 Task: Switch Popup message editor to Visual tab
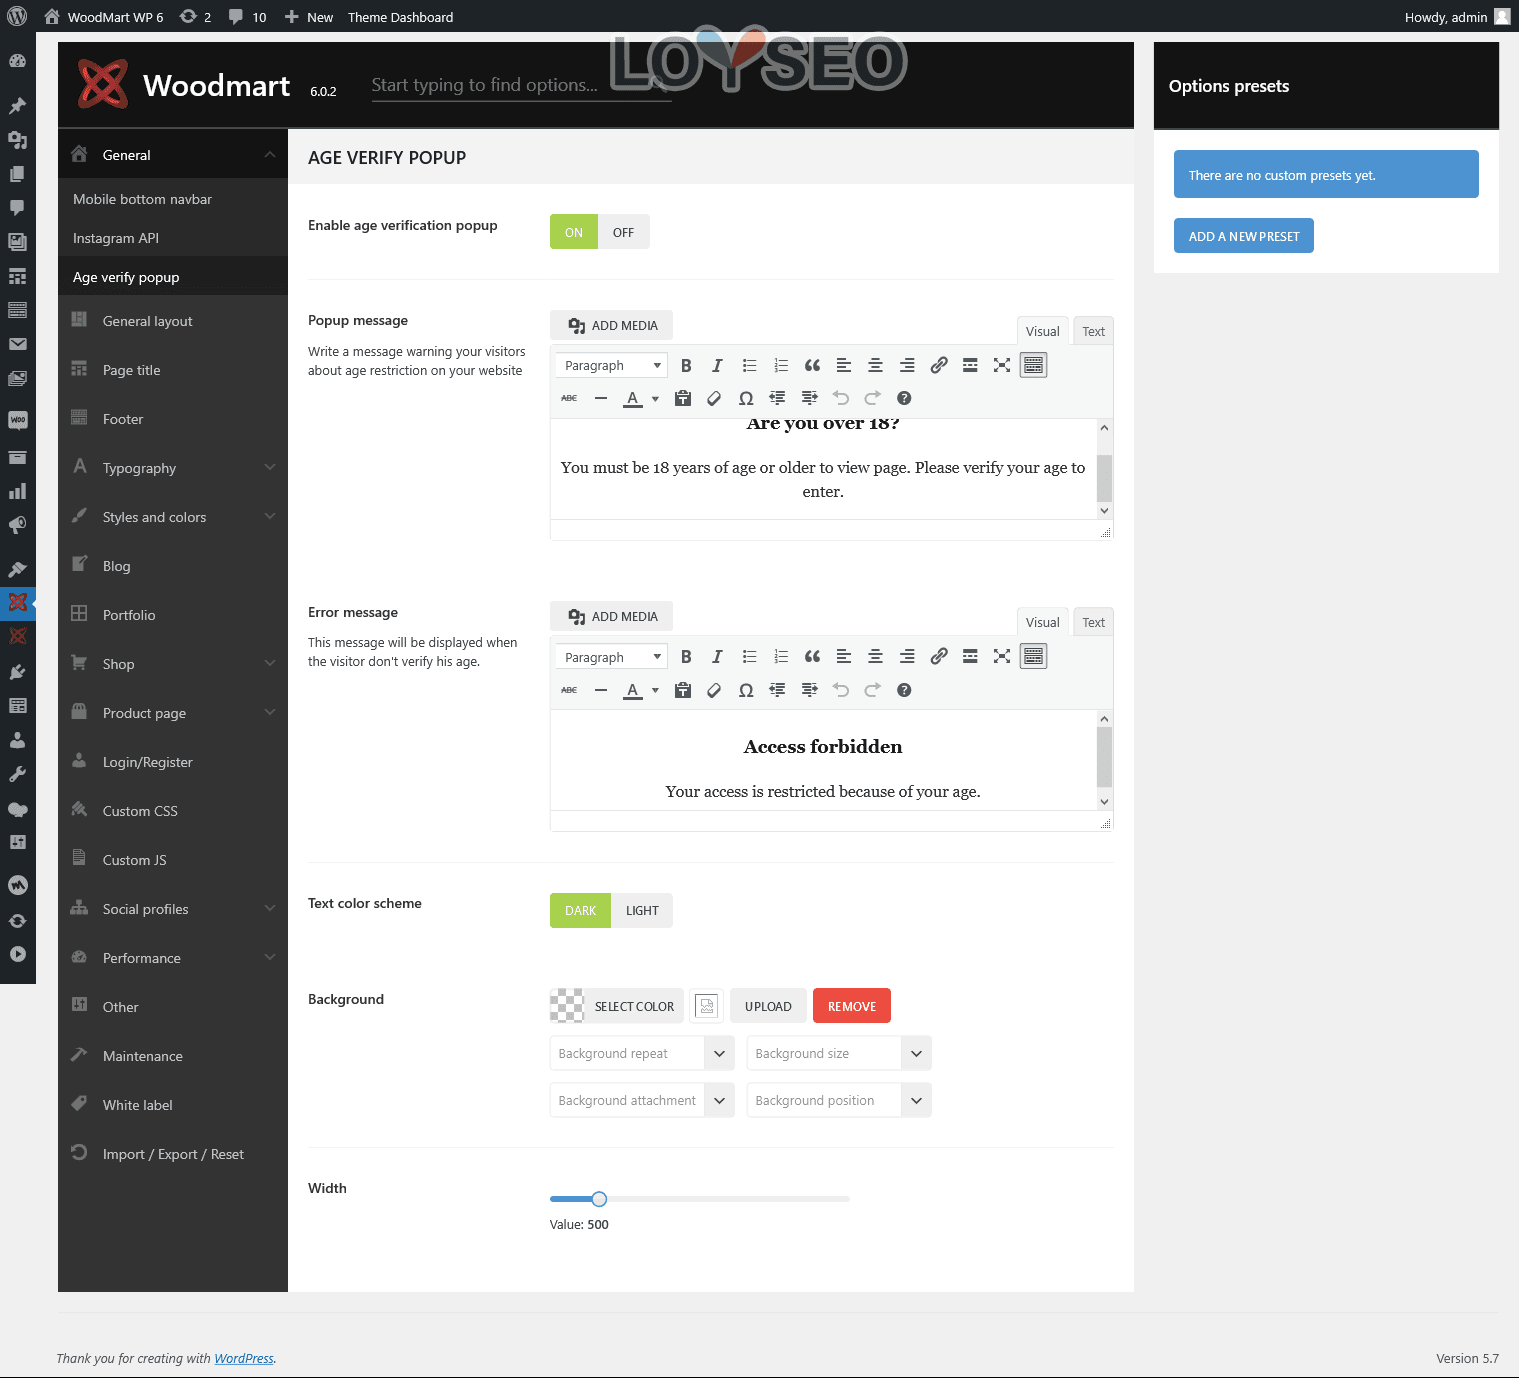[1042, 332]
